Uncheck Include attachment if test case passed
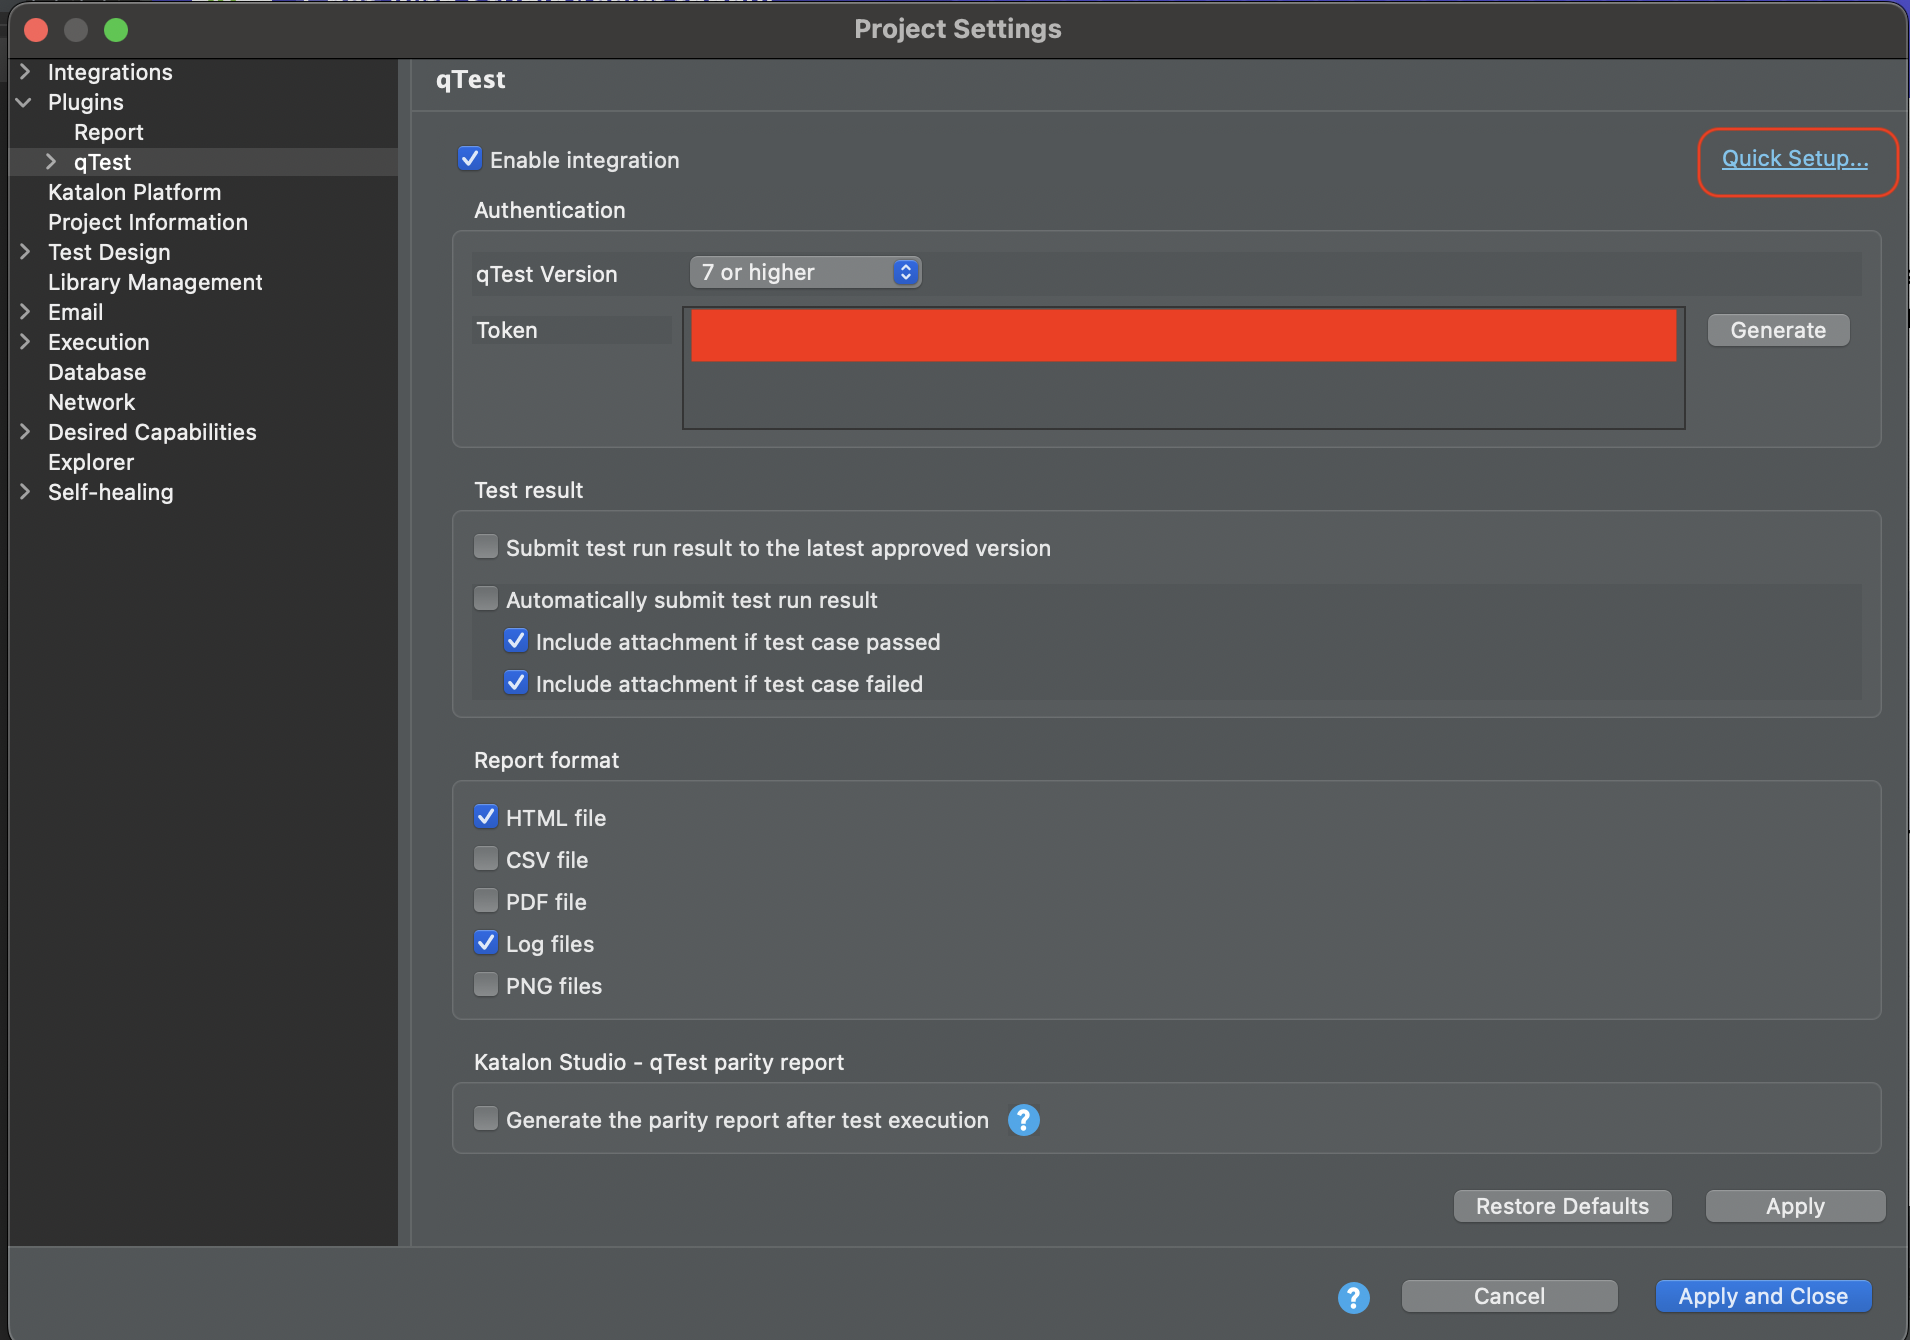 pyautogui.click(x=515, y=640)
